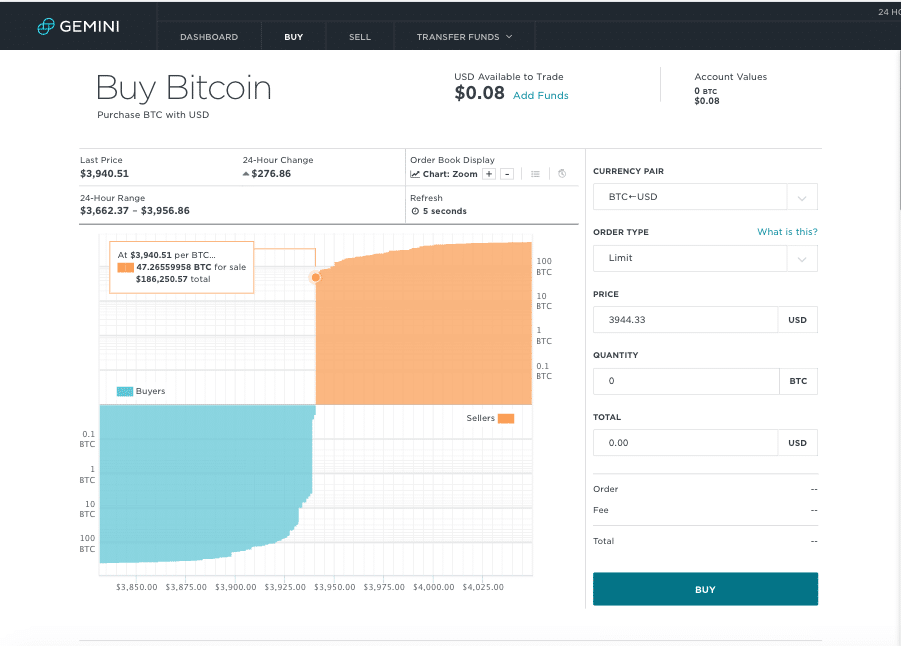Click the Gemini logo

77,26
